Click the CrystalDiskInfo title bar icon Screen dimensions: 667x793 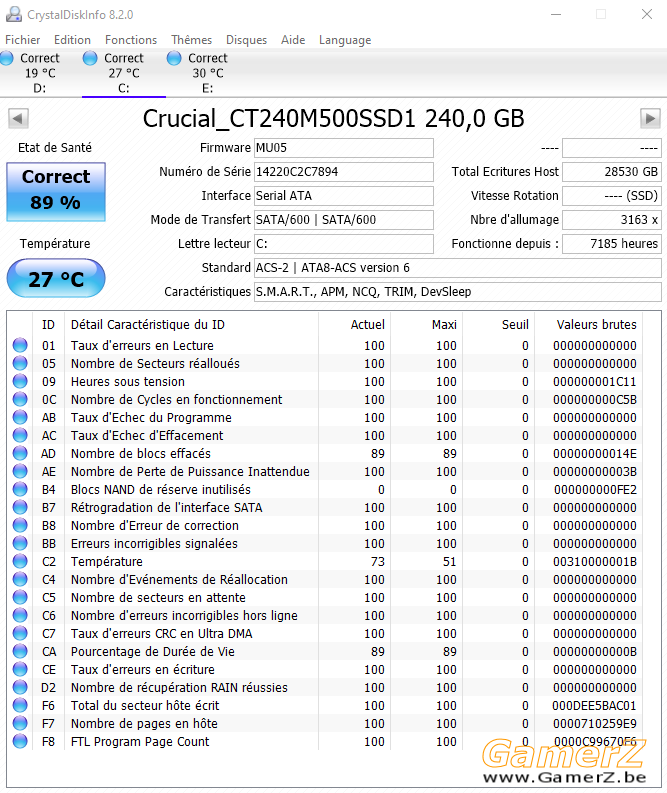[x=14, y=14]
